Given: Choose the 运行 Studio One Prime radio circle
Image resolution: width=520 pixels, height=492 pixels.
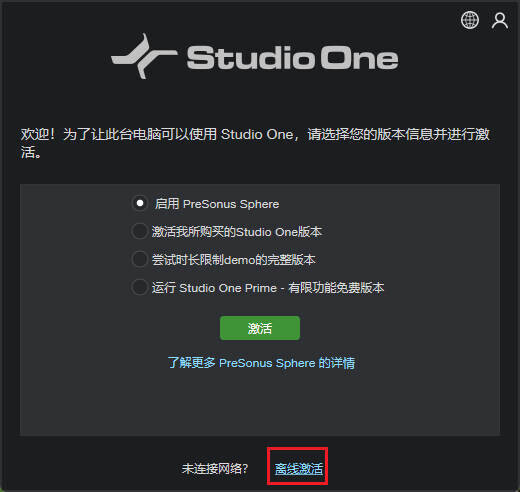Looking at the screenshot, I should (139, 287).
